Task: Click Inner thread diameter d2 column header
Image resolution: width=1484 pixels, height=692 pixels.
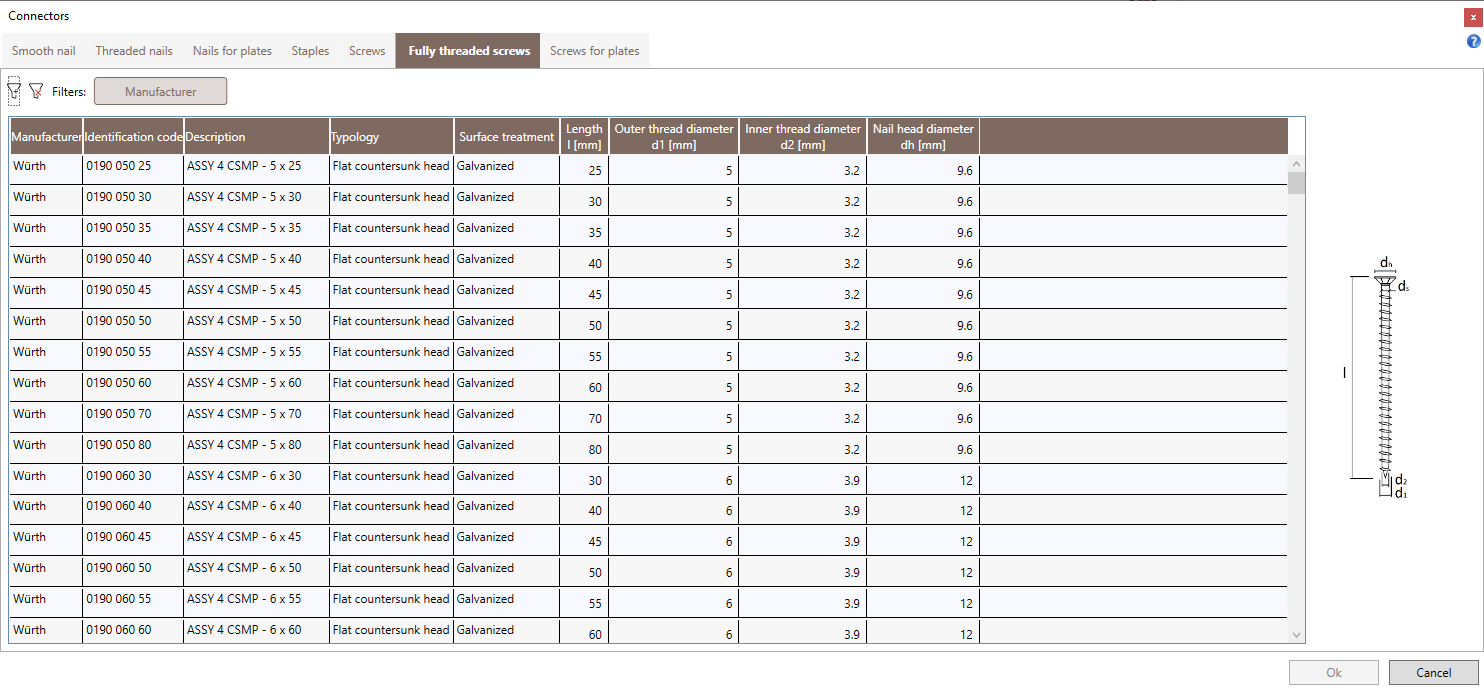Action: (803, 137)
